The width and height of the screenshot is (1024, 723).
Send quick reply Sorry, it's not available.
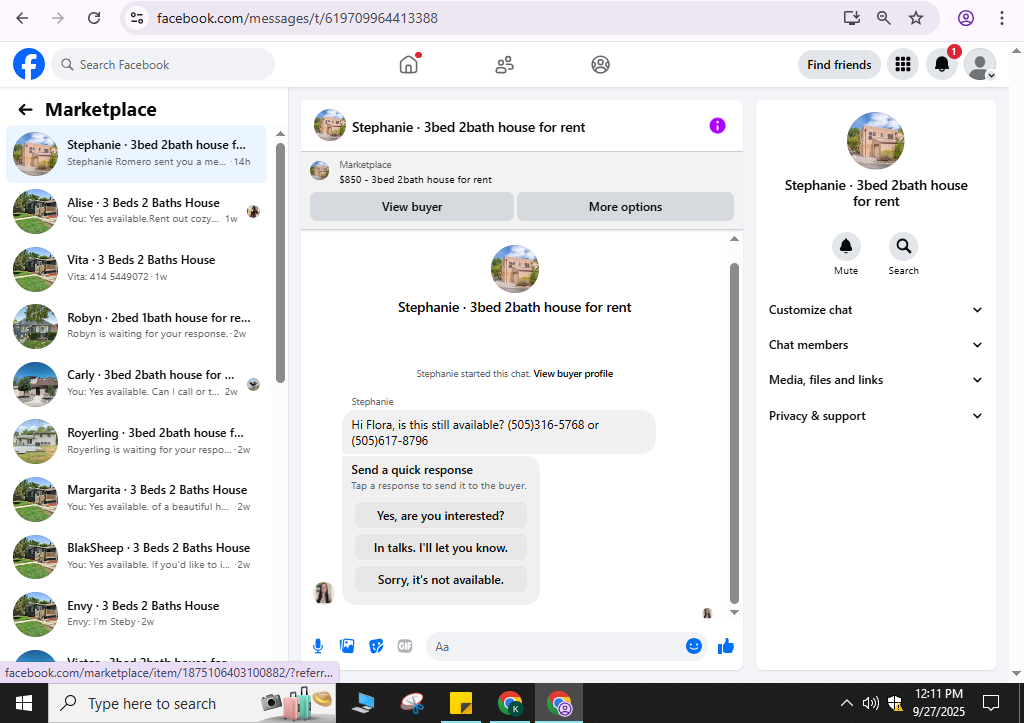tap(441, 579)
